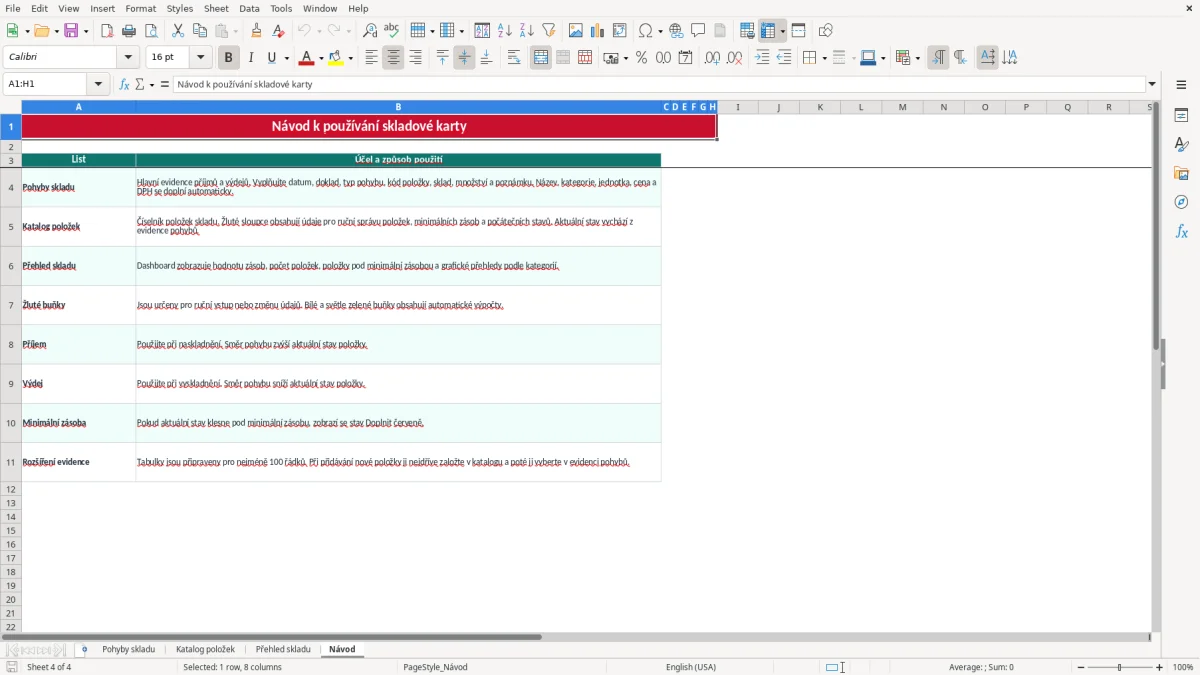Open Format menu
1200x675 pixels.
[x=141, y=8]
